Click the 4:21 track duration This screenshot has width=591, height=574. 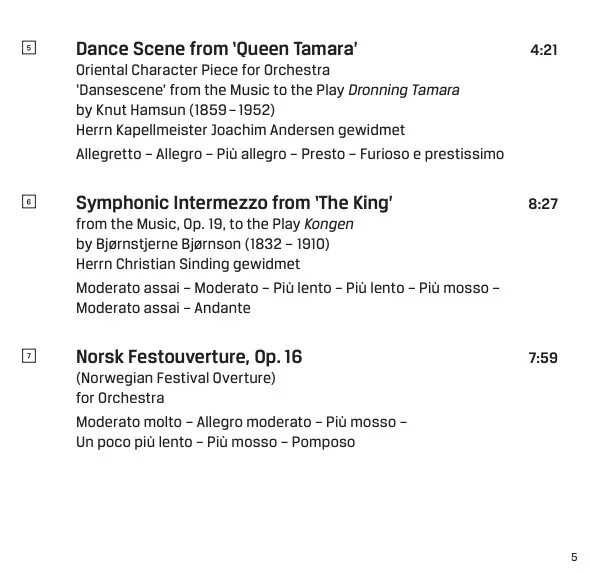544,50
